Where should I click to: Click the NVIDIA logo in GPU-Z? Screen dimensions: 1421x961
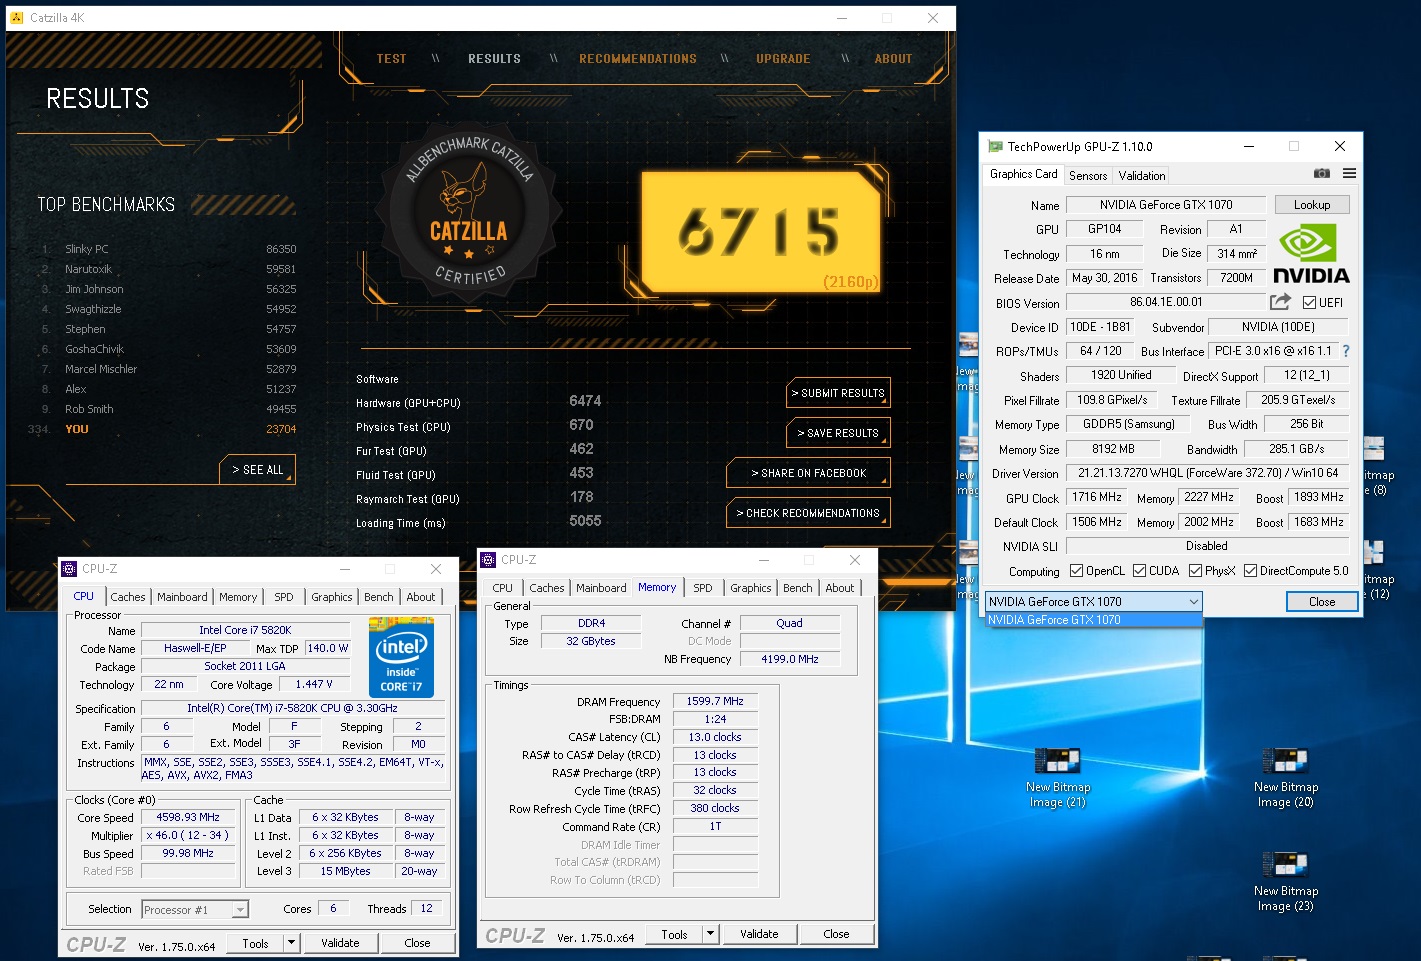pyautogui.click(x=1311, y=254)
